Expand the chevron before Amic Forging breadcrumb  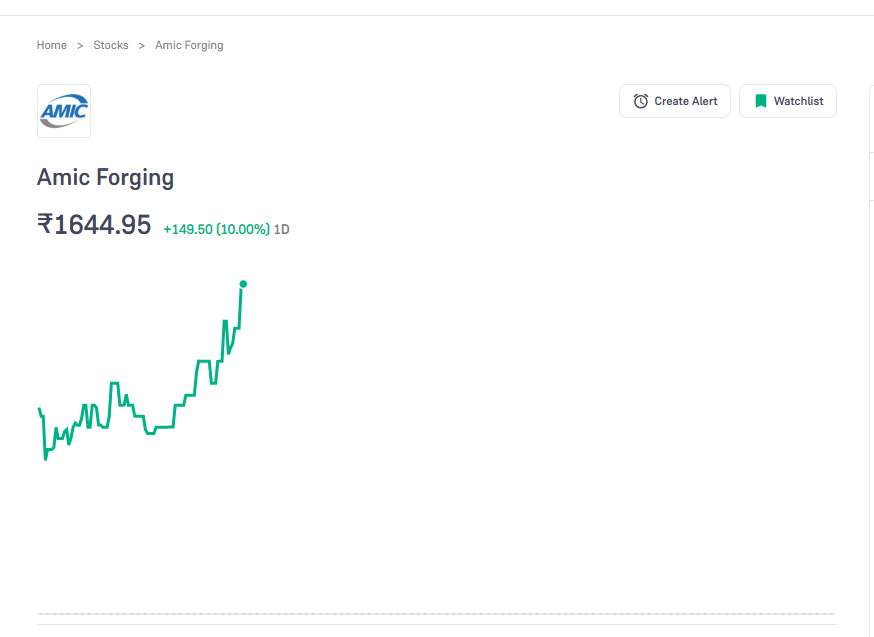(x=139, y=45)
